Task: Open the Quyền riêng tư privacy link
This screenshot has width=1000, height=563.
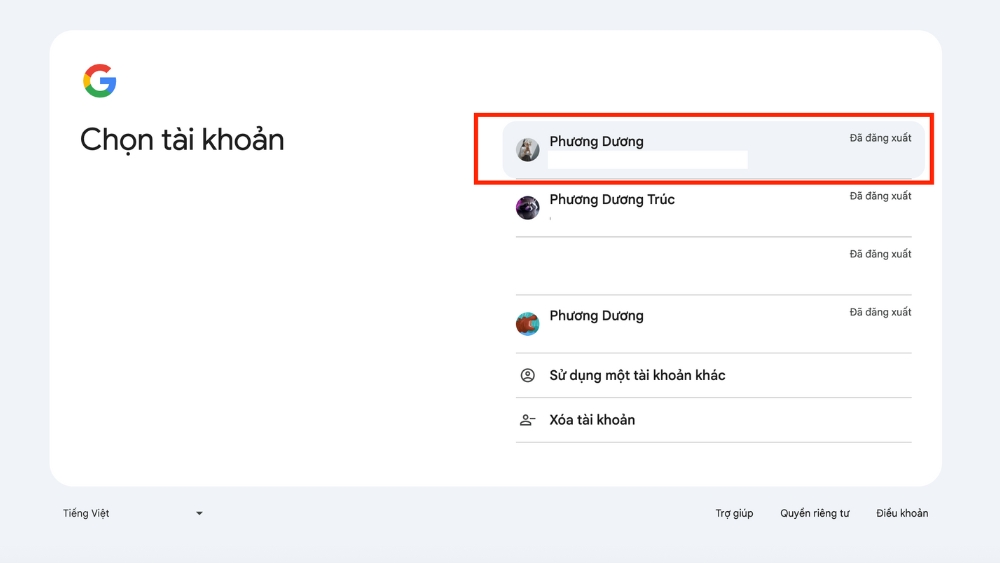Action: pyautogui.click(x=814, y=514)
